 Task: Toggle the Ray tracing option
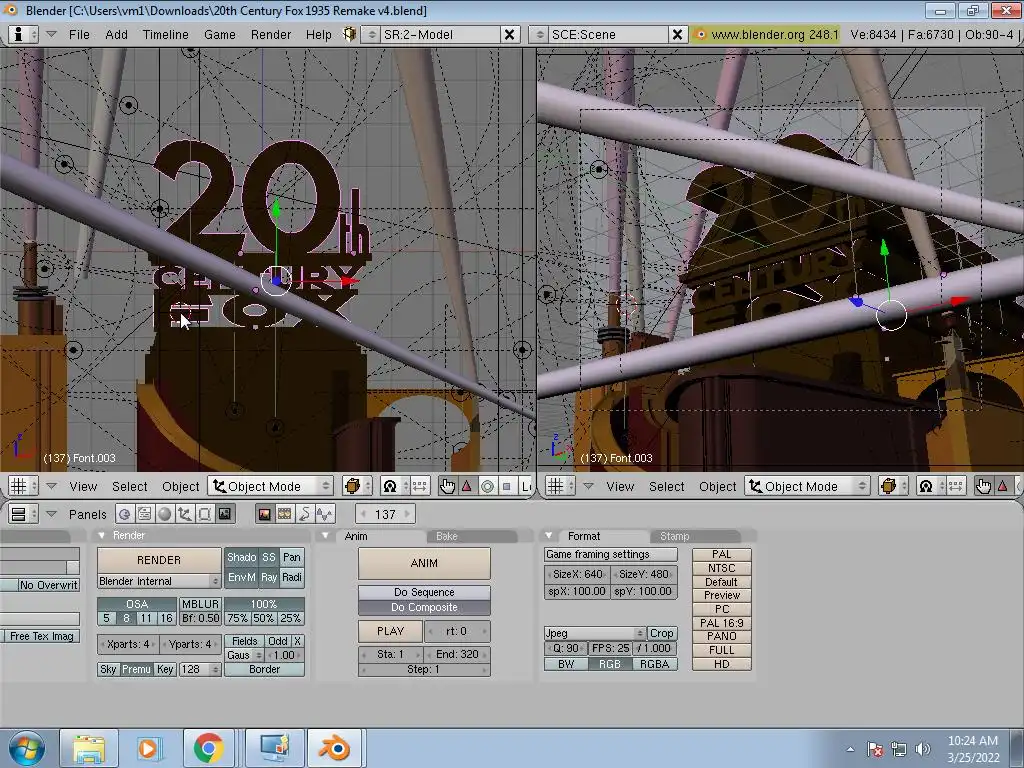[269, 577]
